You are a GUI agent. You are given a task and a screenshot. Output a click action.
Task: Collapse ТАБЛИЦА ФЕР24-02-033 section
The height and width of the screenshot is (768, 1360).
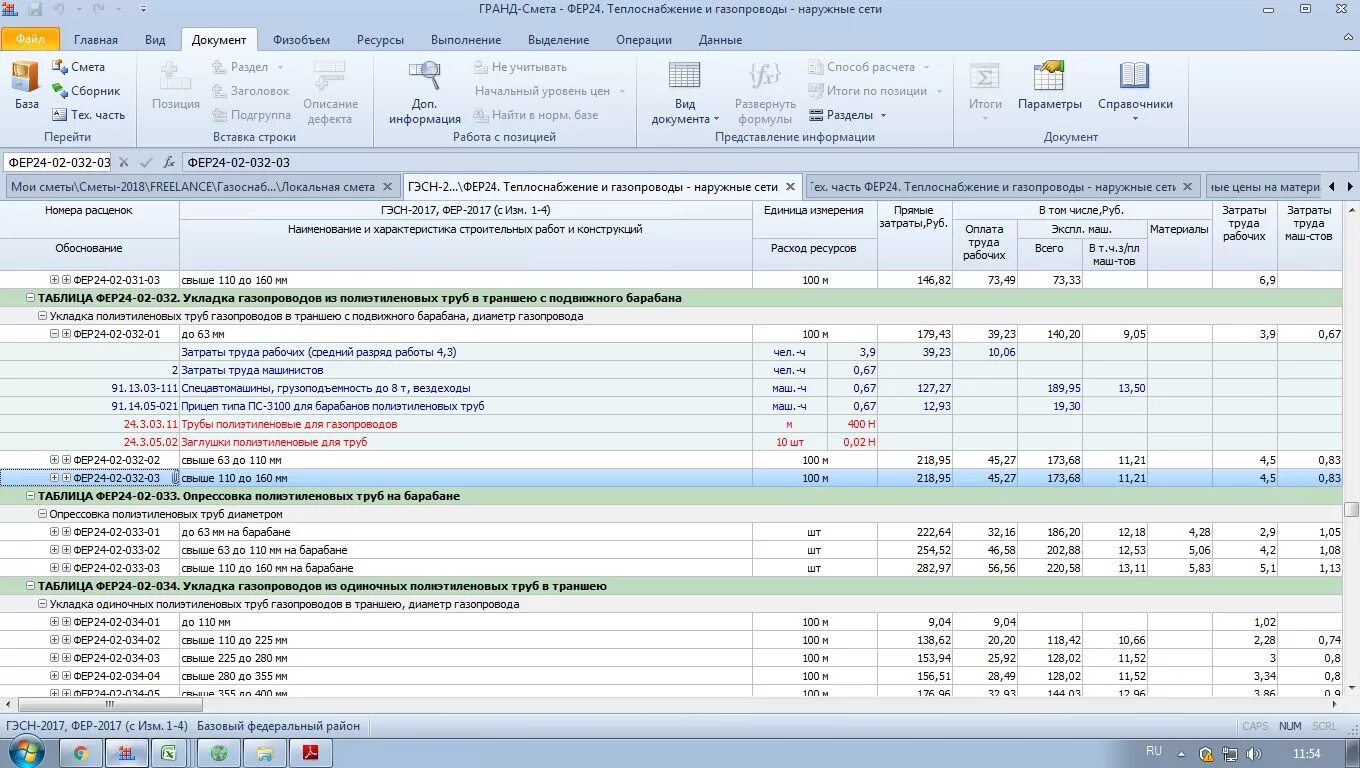pos(31,496)
